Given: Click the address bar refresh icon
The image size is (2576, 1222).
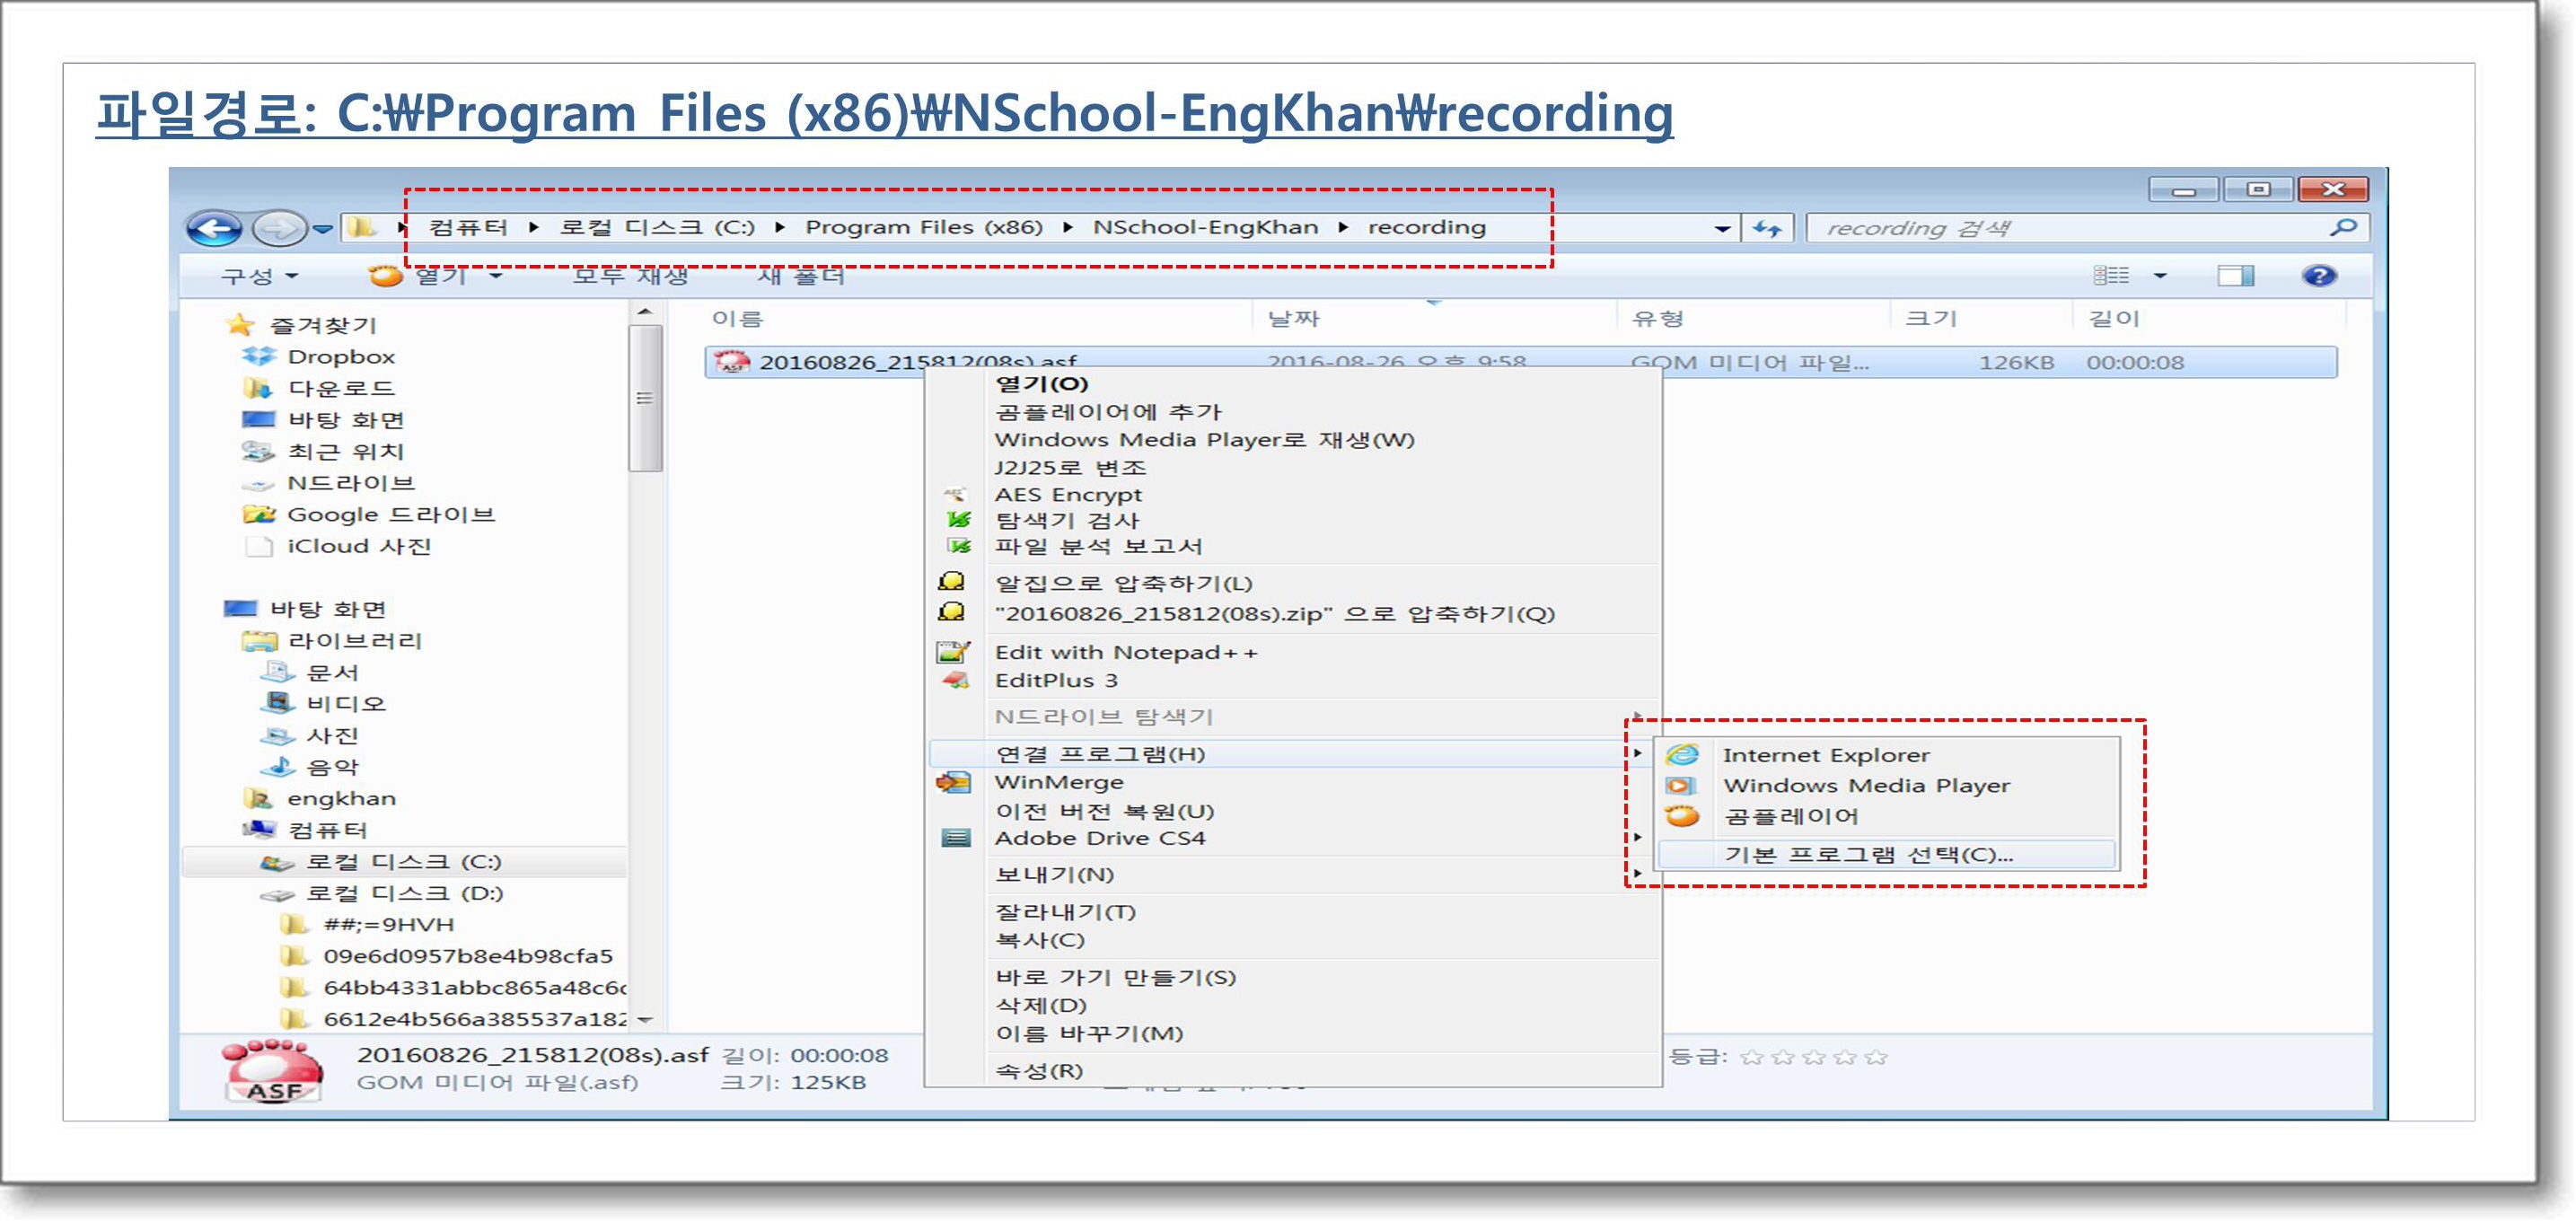Looking at the screenshot, I should 1767,229.
